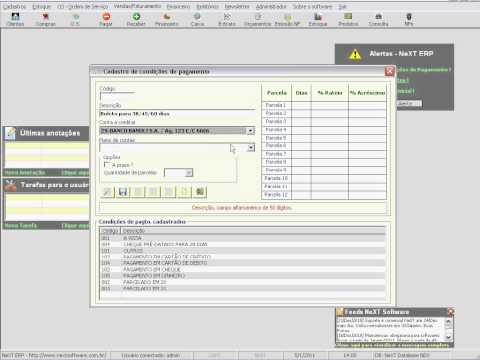Image resolution: width=480 pixels, height=360 pixels.
Task: Click the pencil icon button in the dialog
Action: click(x=107, y=192)
